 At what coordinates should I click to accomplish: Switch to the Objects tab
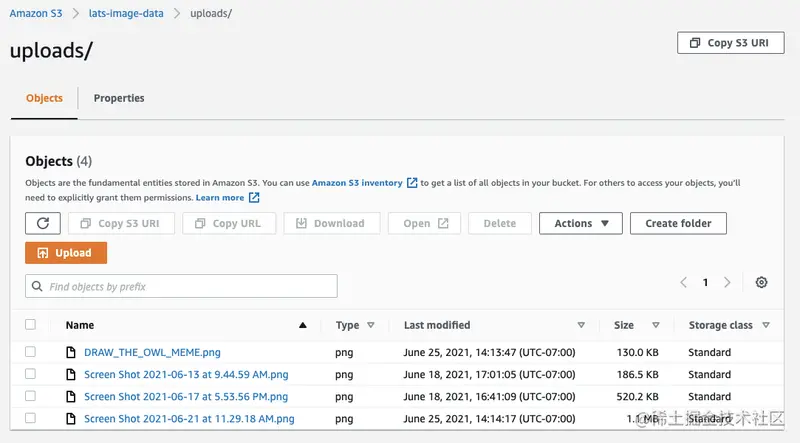click(x=44, y=98)
